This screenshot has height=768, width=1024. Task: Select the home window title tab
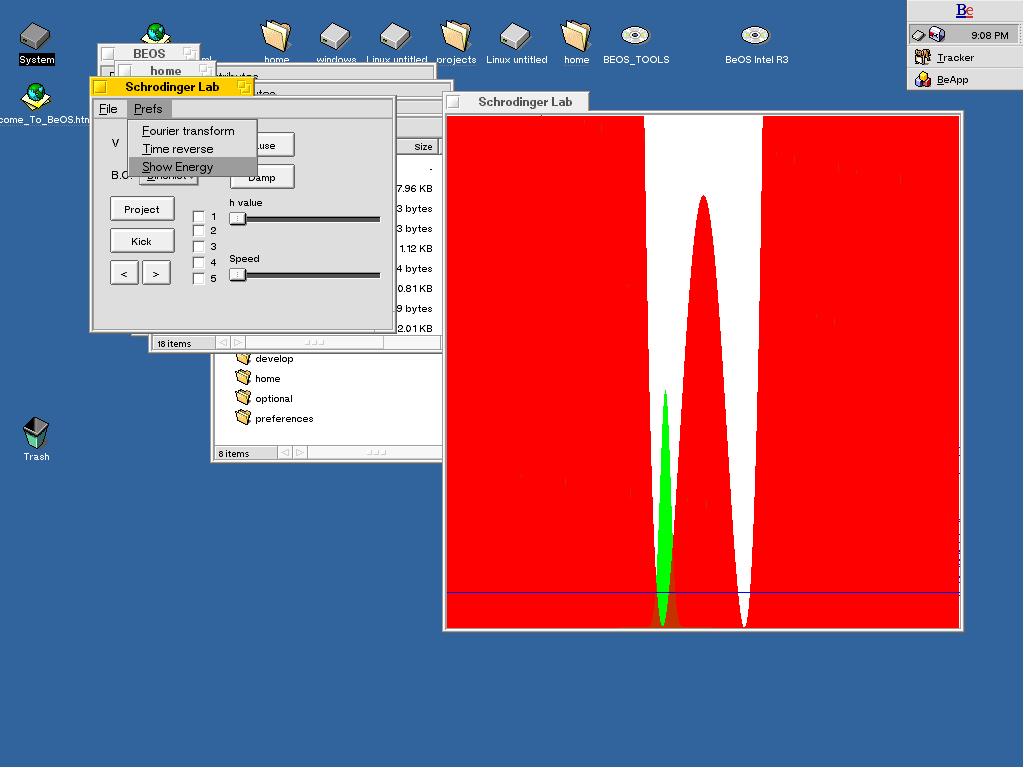pos(165,71)
